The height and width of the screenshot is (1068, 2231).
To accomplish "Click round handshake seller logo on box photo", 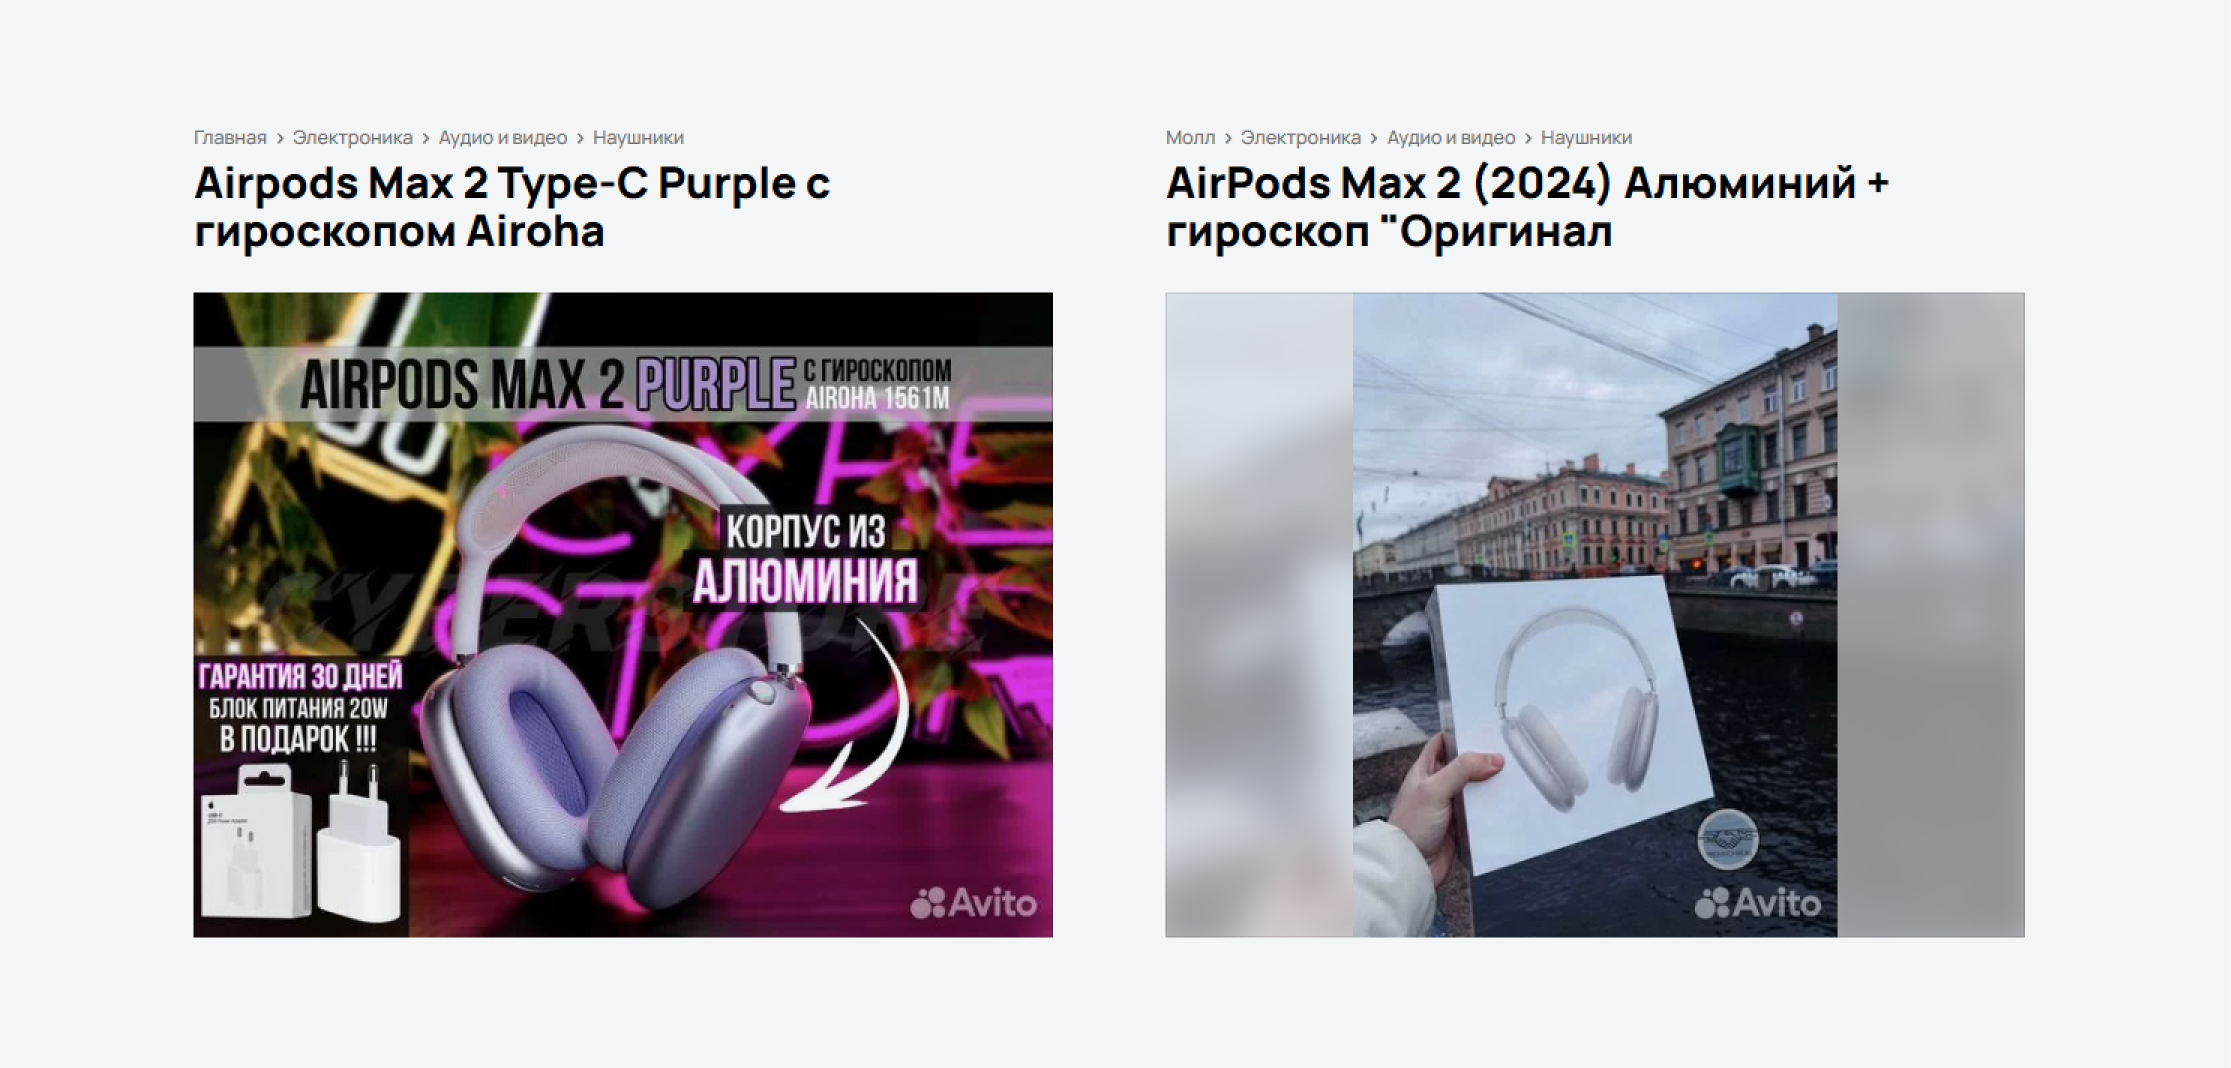I will tap(1728, 839).
